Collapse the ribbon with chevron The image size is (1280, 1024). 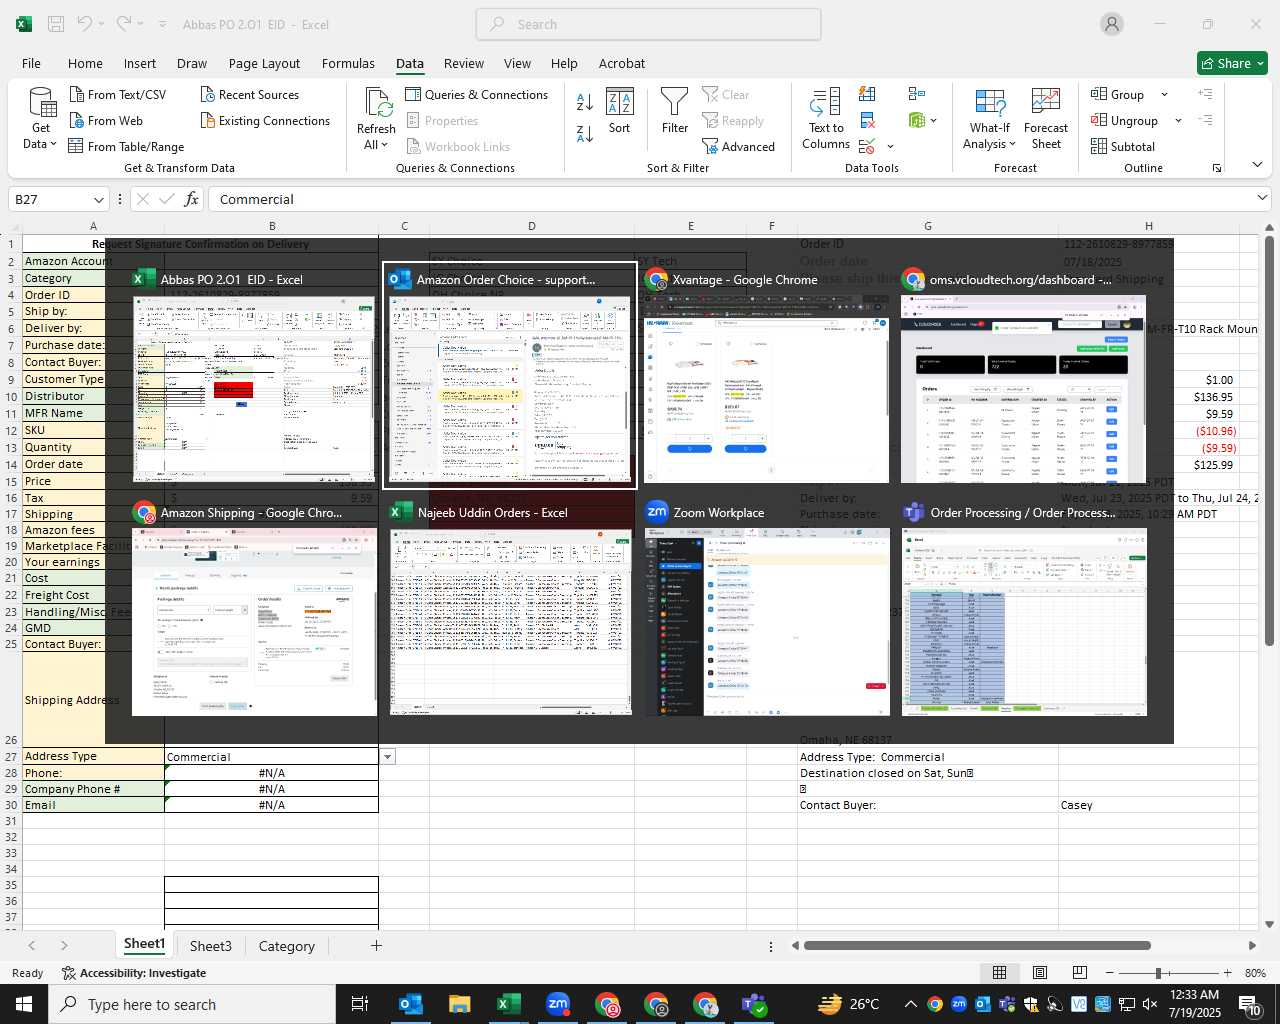(x=1257, y=165)
